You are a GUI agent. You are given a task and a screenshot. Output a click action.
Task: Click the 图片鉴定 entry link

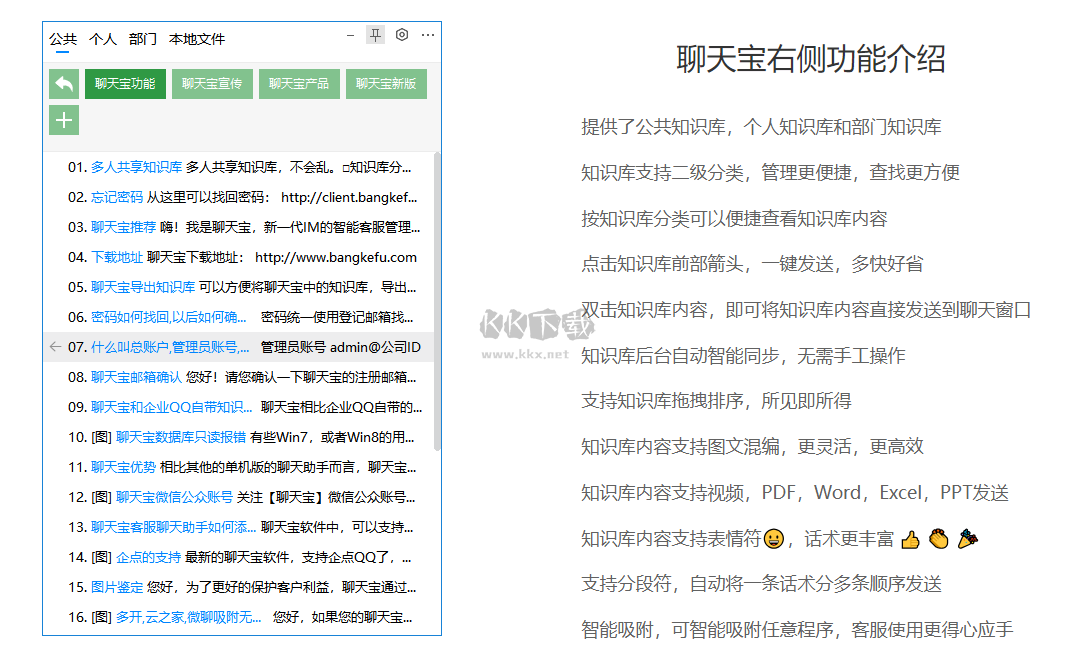click(x=118, y=586)
